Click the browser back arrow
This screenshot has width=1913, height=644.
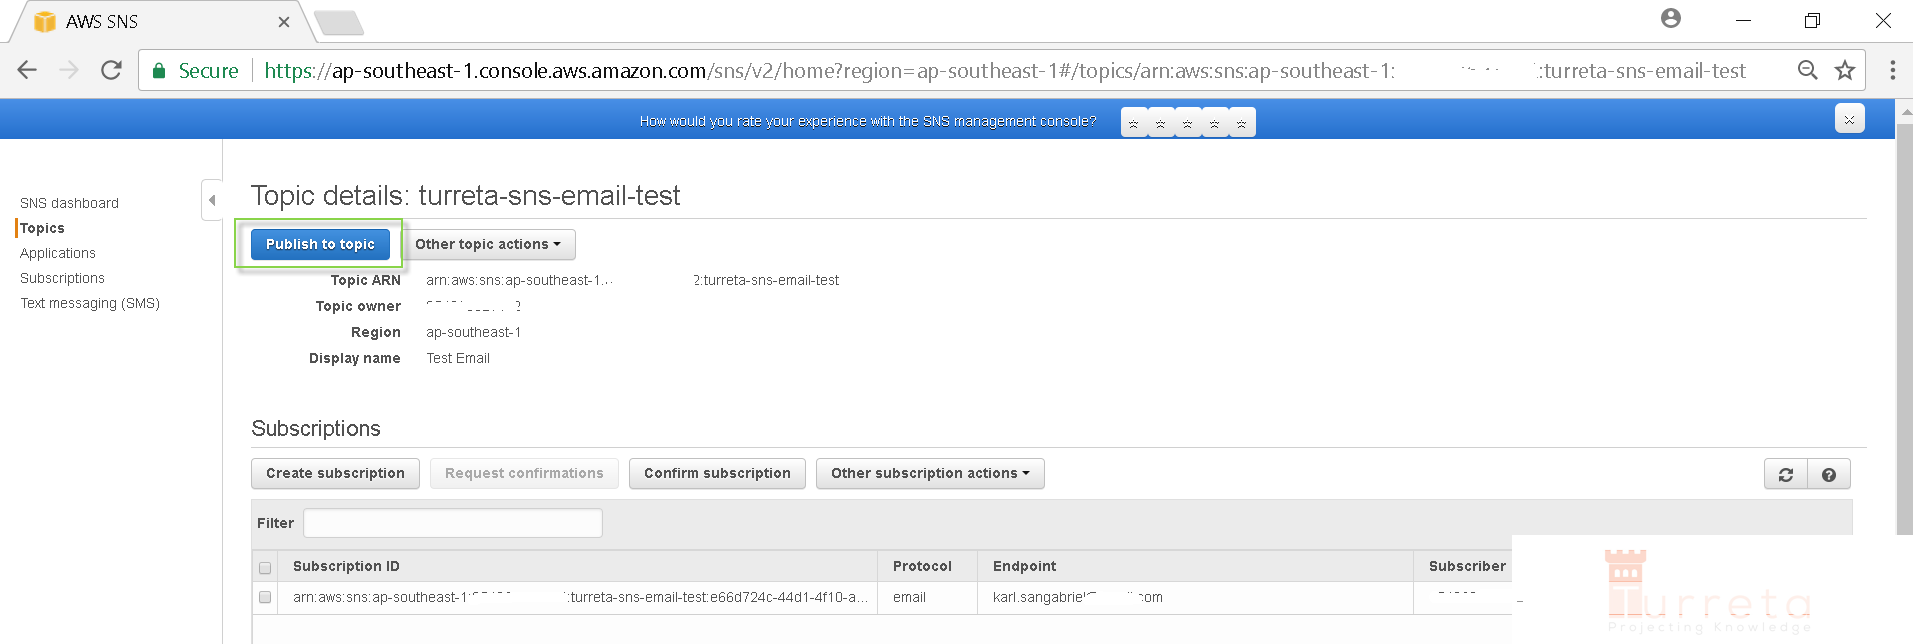coord(27,70)
